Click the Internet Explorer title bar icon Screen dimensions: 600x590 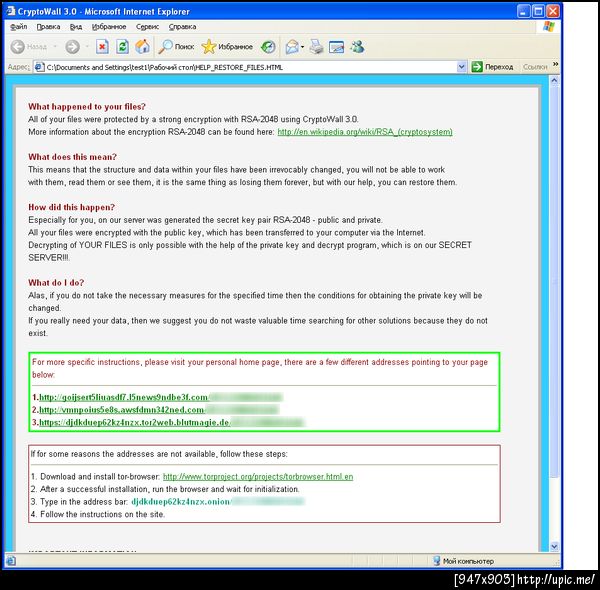[x=10, y=11]
